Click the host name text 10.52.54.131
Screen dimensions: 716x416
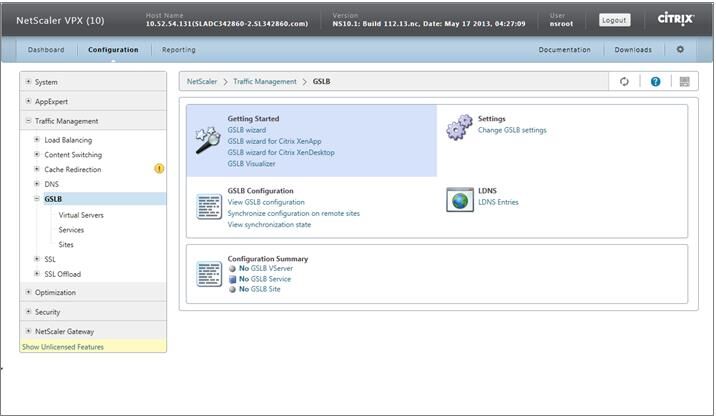226,24
